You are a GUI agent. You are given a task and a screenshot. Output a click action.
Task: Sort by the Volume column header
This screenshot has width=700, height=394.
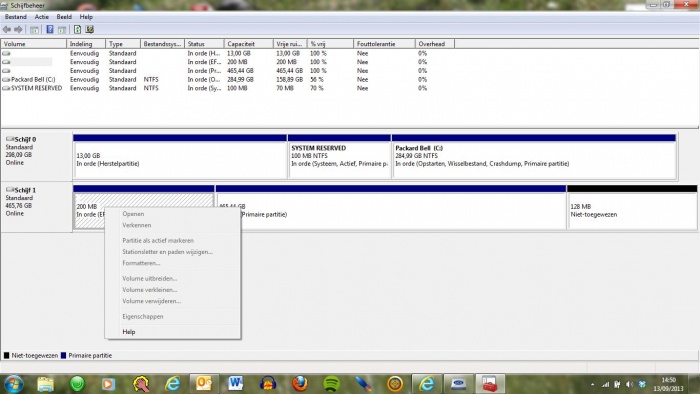pyautogui.click(x=33, y=44)
